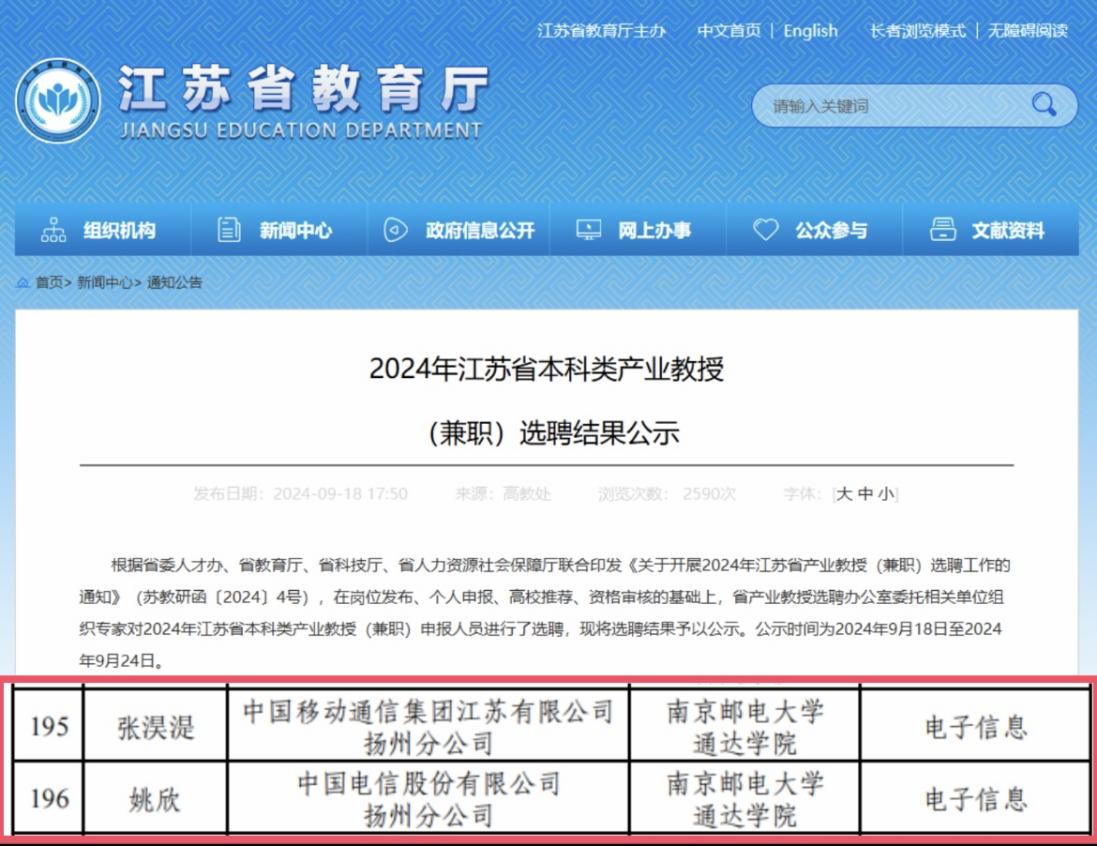This screenshot has height=846, width=1097.
Task: Click the 政府信息公开 icon
Action: (x=396, y=230)
